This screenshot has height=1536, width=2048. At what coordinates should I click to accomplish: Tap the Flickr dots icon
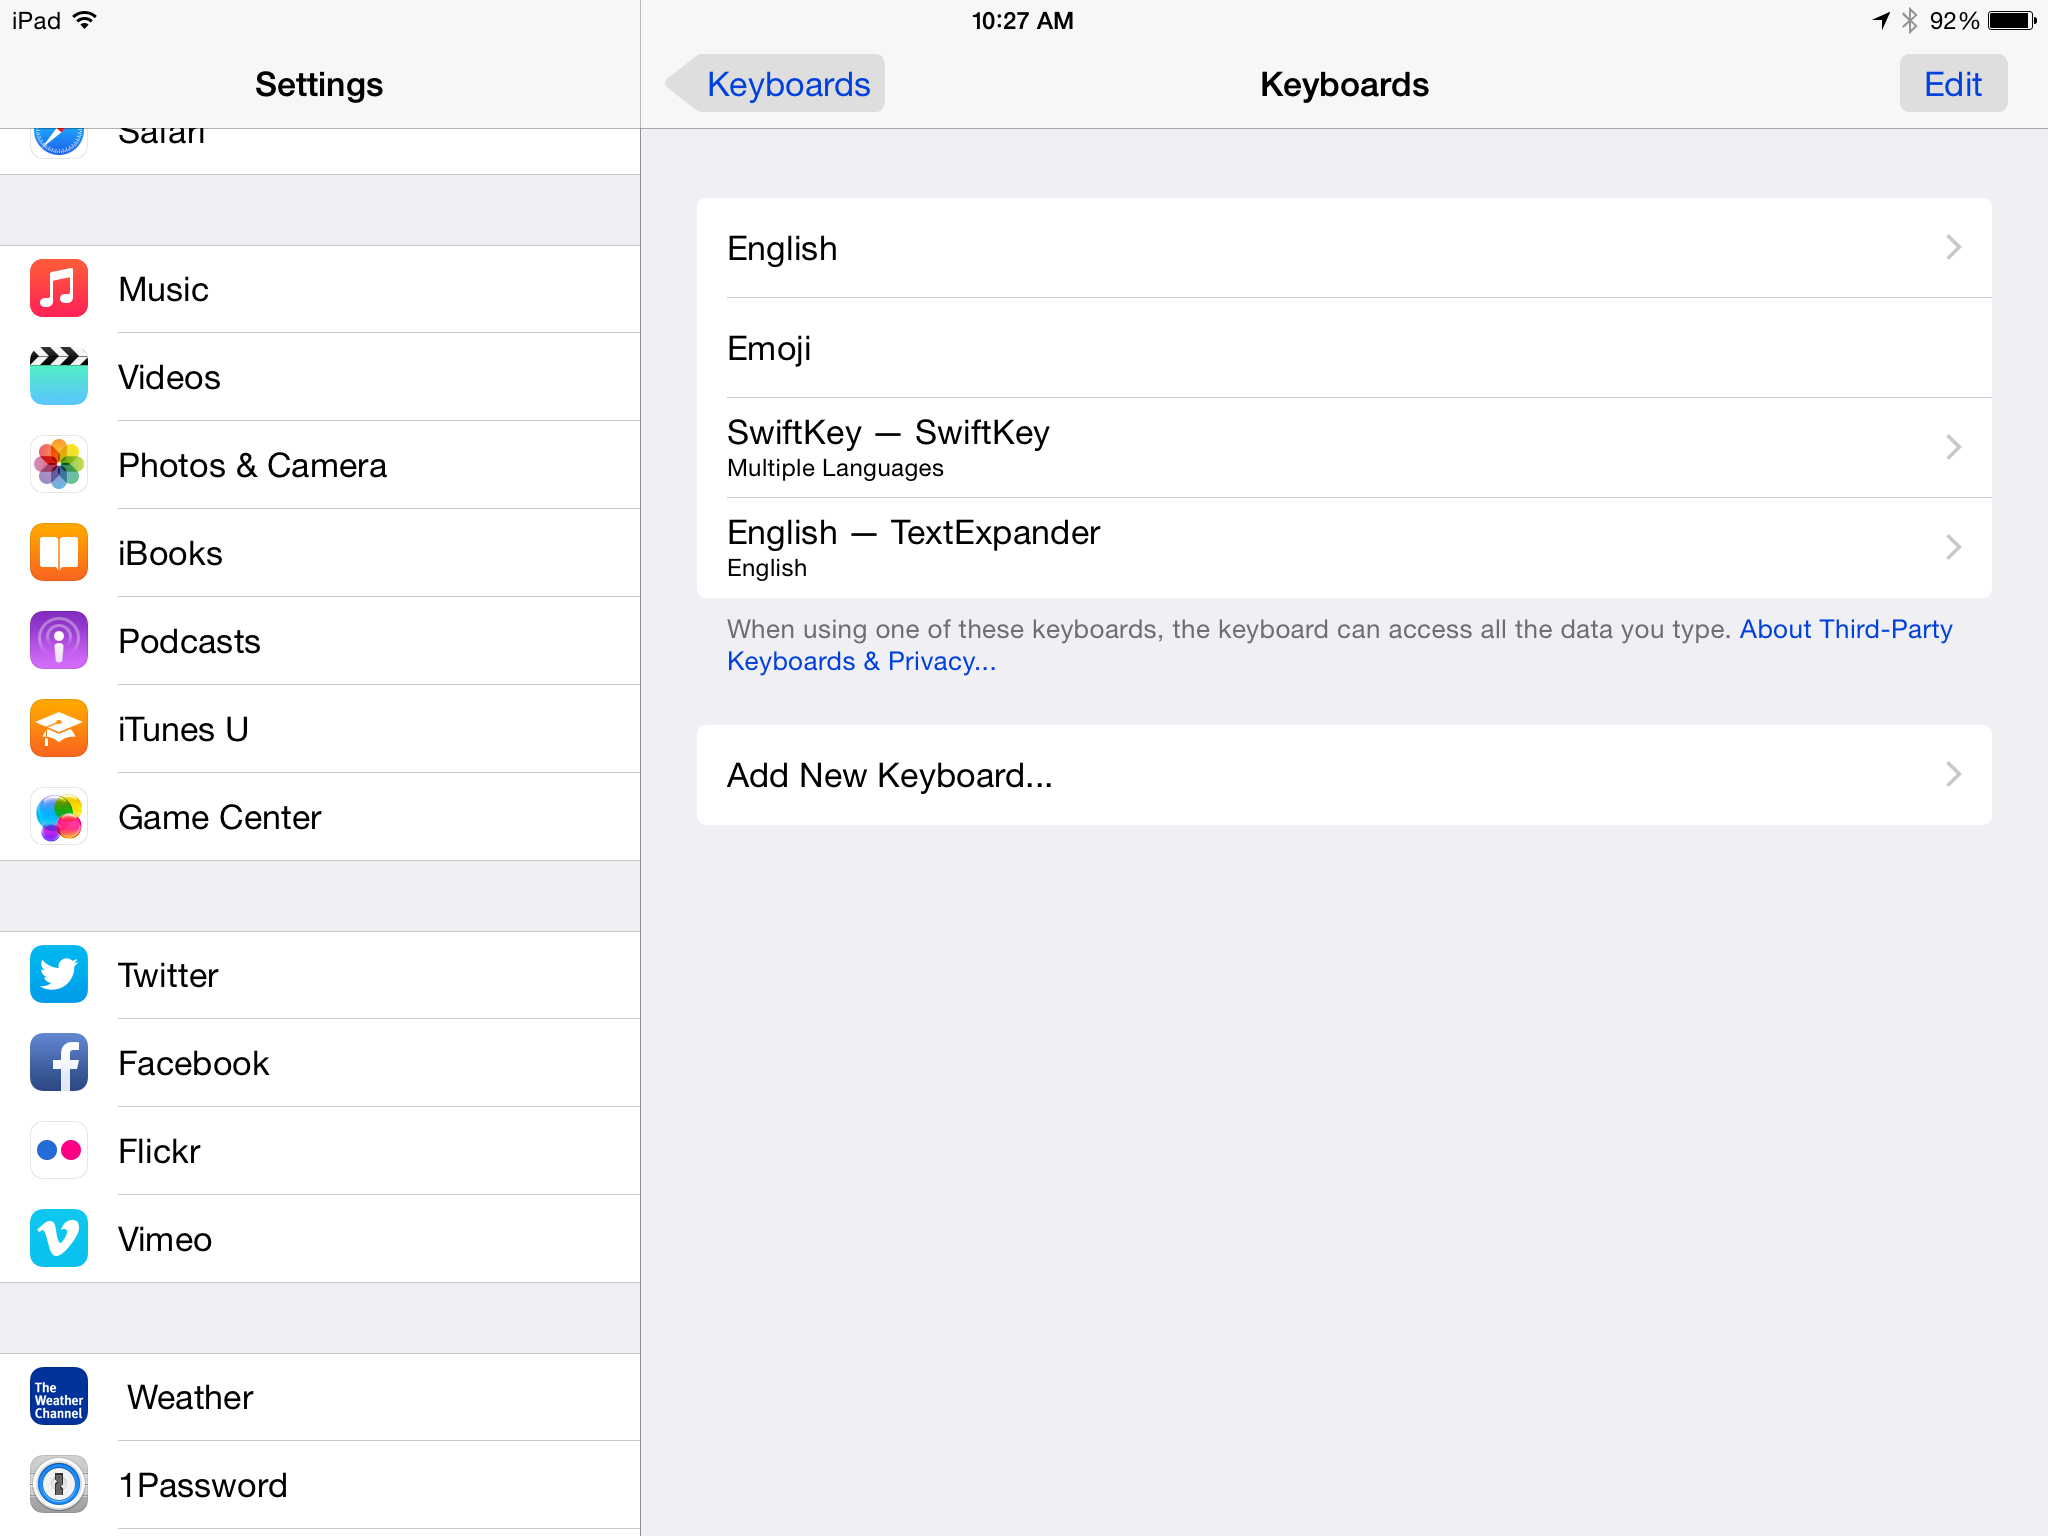point(59,1151)
